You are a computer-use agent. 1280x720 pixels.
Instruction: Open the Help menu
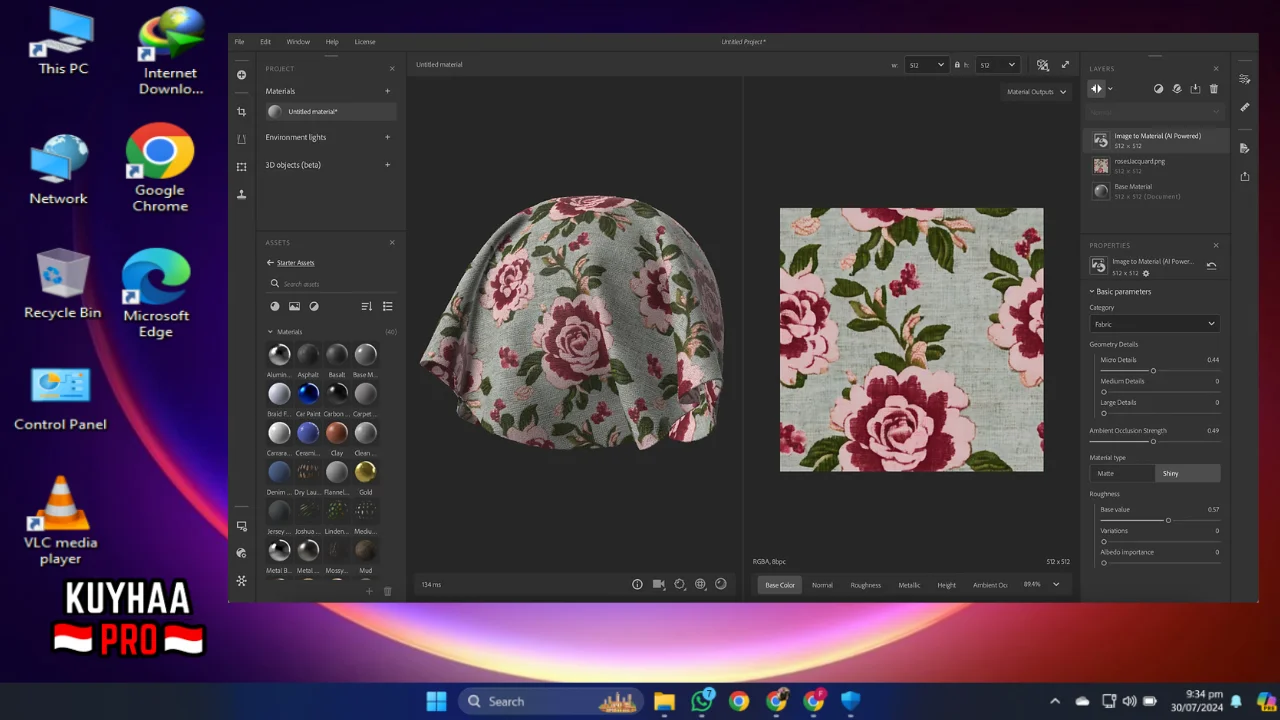[x=332, y=42]
